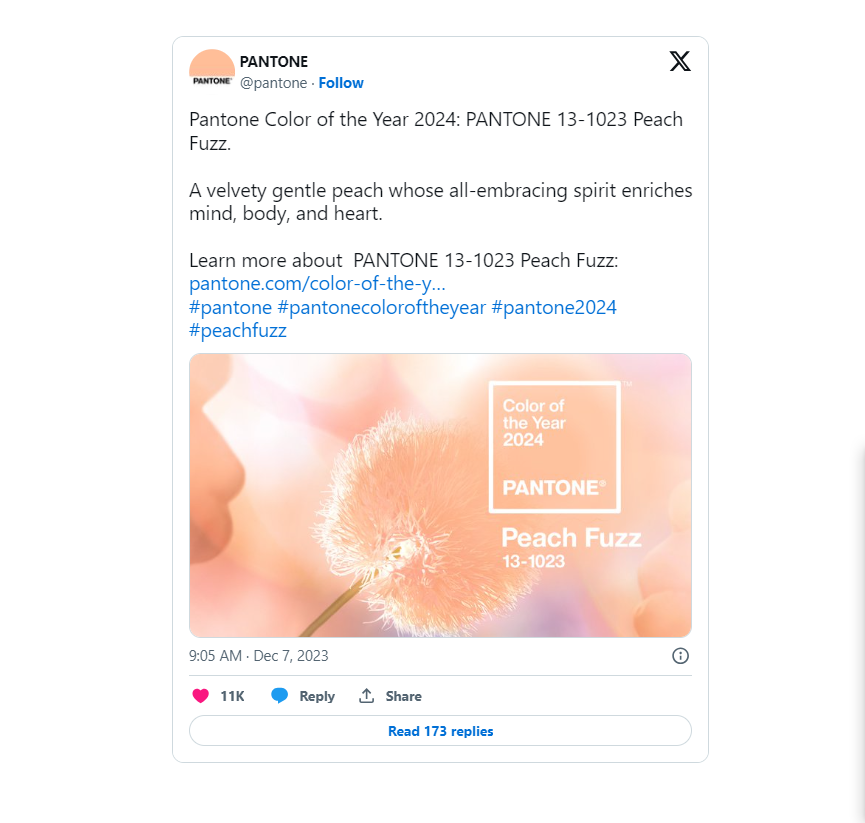
Task: Follow the @pantone account
Action: coord(341,83)
